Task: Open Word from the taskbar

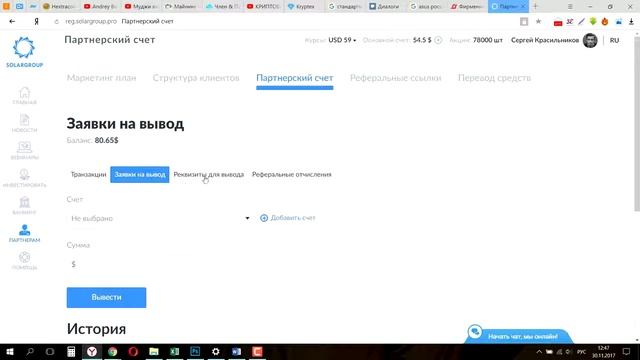Action: coord(236,351)
